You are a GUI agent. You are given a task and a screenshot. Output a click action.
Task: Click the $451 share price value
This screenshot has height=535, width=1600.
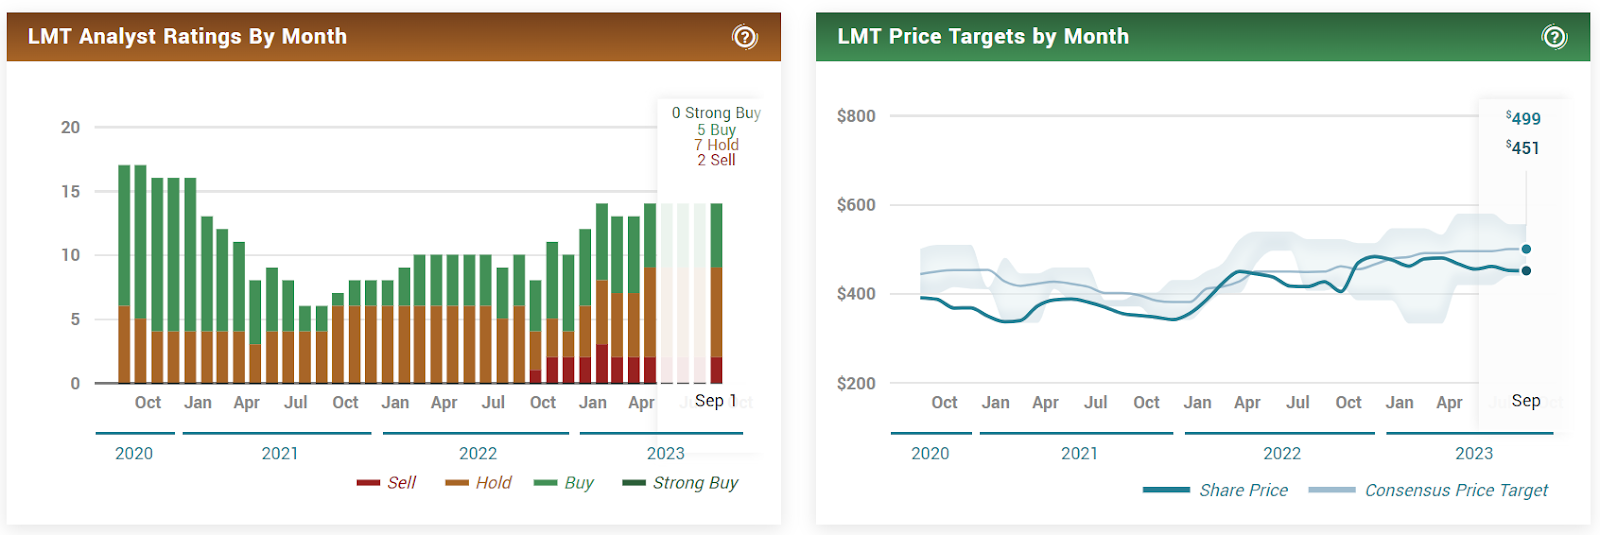click(x=1523, y=147)
